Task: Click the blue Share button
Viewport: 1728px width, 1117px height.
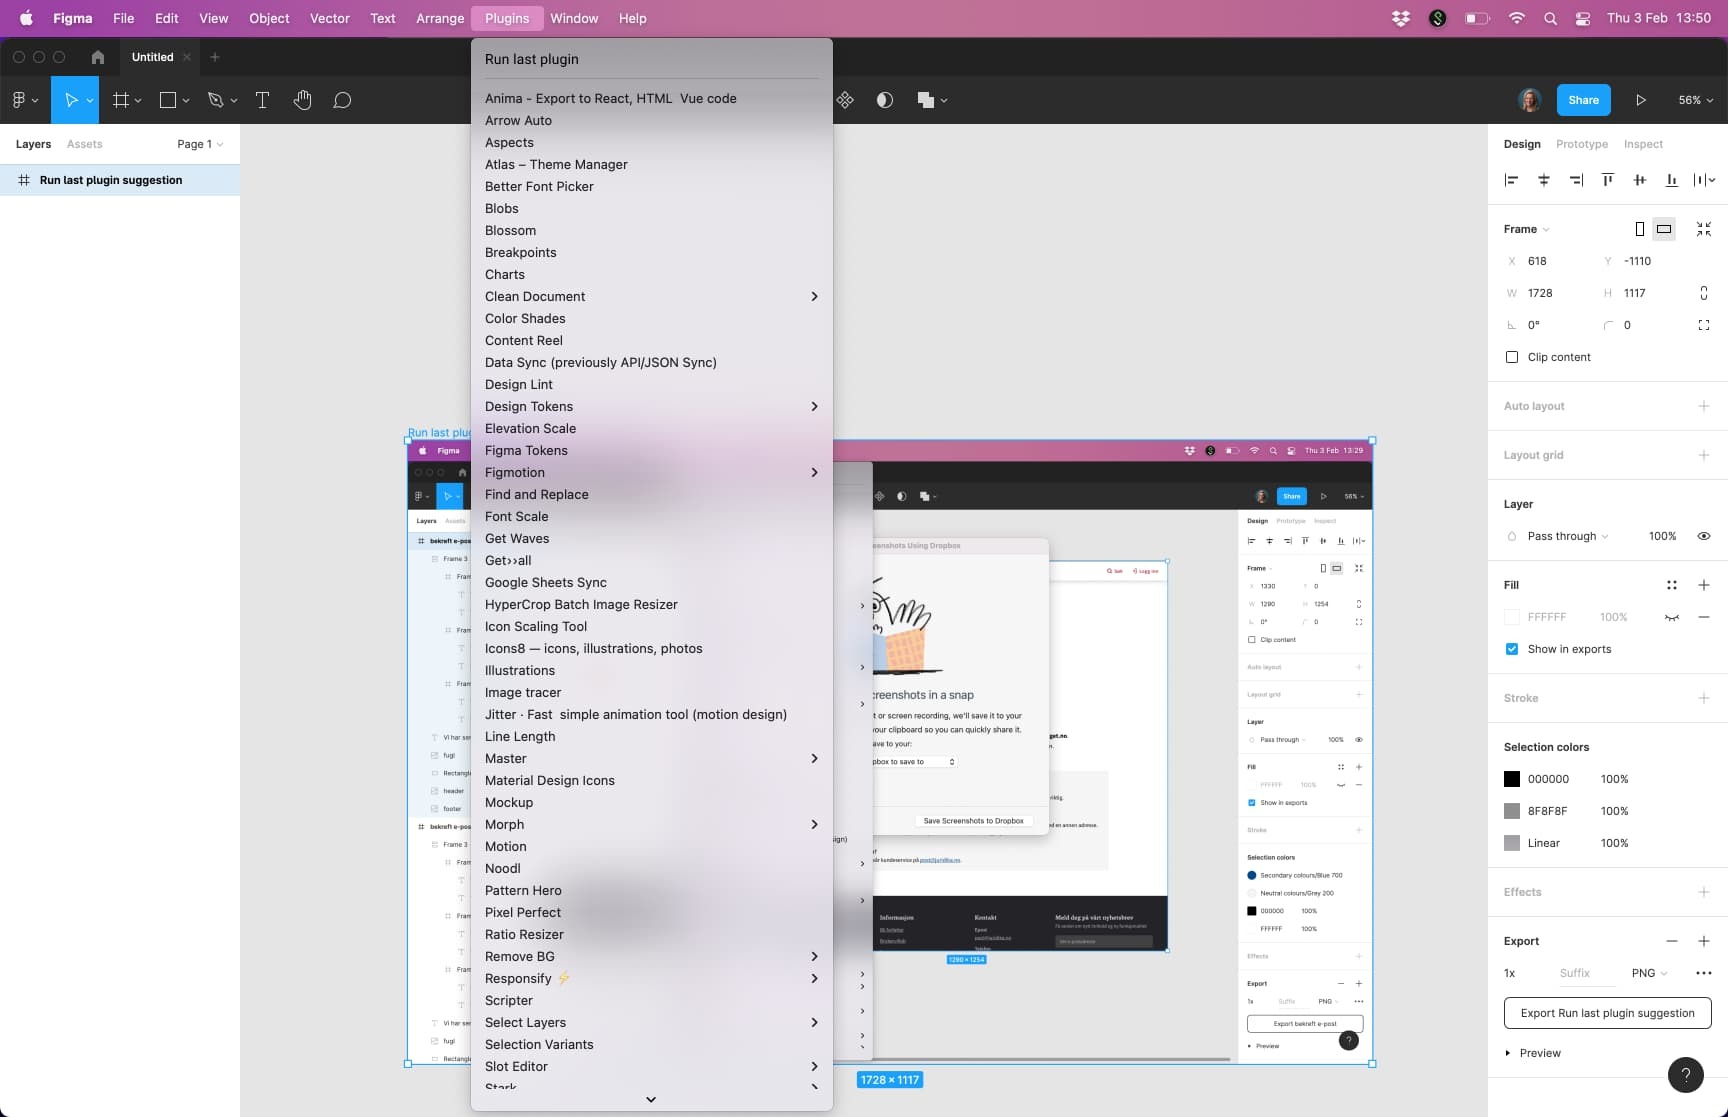Action: point(1584,100)
